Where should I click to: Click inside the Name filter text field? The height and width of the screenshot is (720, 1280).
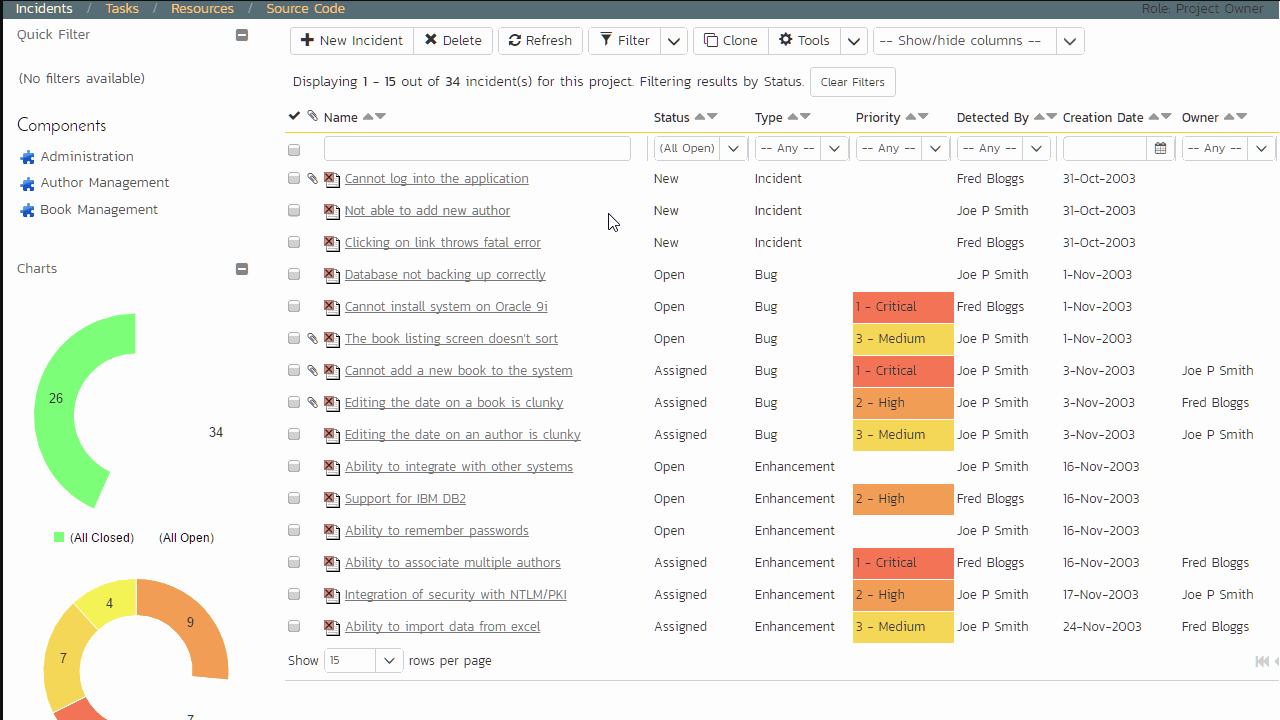(477, 147)
